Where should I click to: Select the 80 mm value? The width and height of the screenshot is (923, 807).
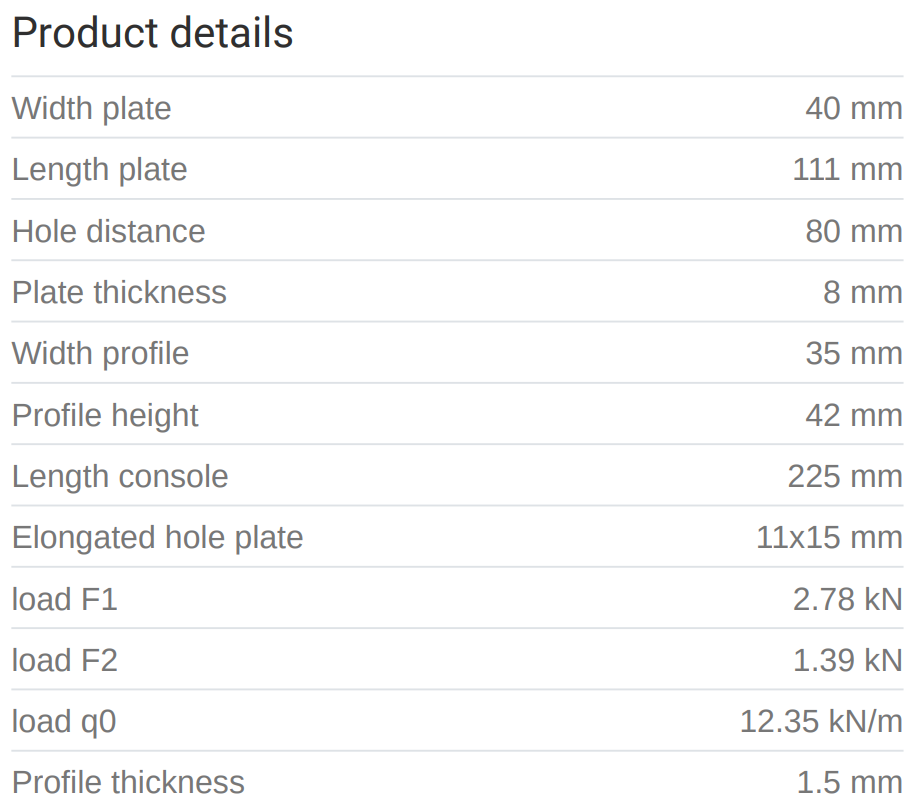pyautogui.click(x=853, y=231)
